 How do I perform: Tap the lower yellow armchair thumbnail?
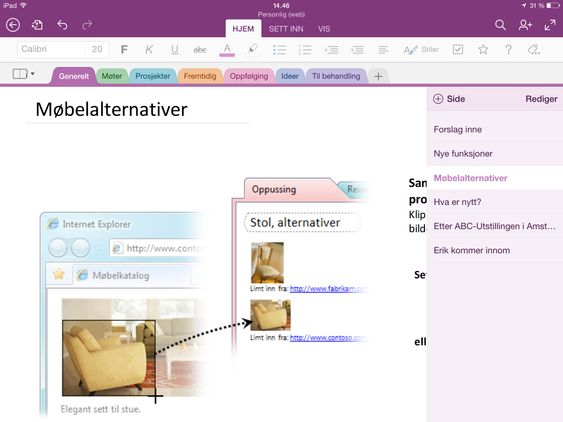tap(270, 315)
